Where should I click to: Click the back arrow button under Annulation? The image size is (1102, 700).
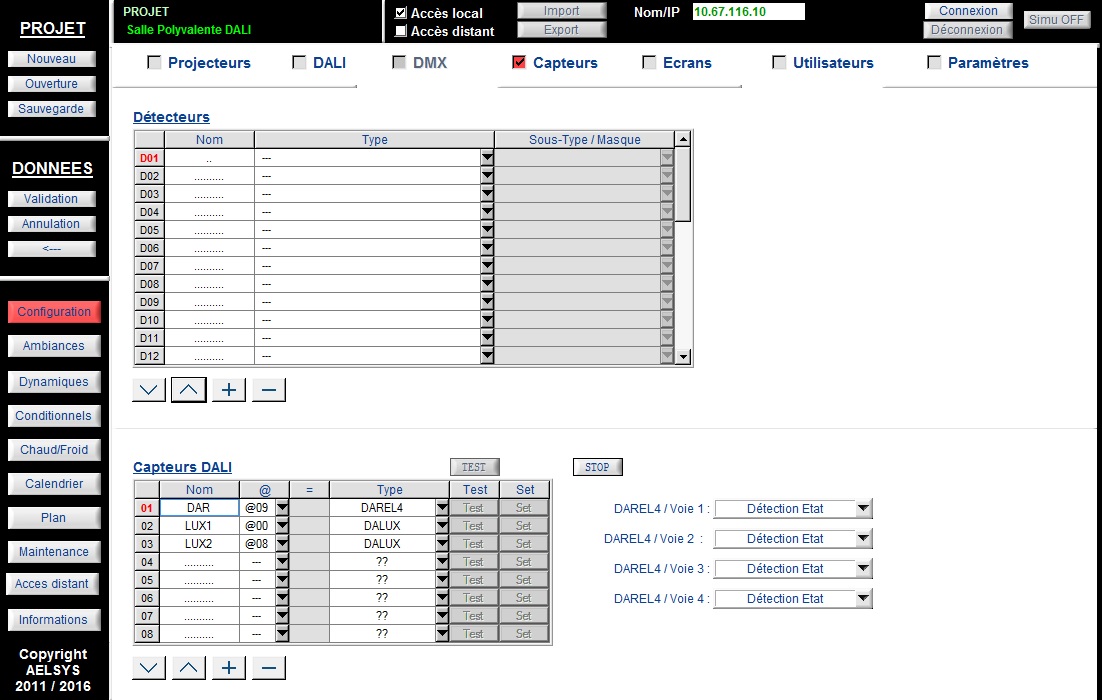click(x=51, y=249)
